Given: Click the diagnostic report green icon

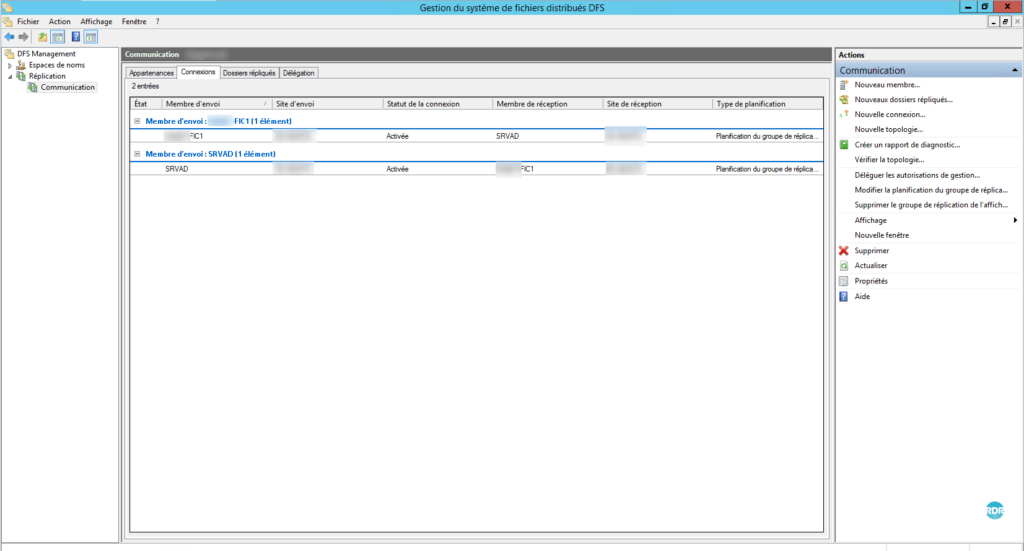Looking at the screenshot, I should pyautogui.click(x=844, y=145).
